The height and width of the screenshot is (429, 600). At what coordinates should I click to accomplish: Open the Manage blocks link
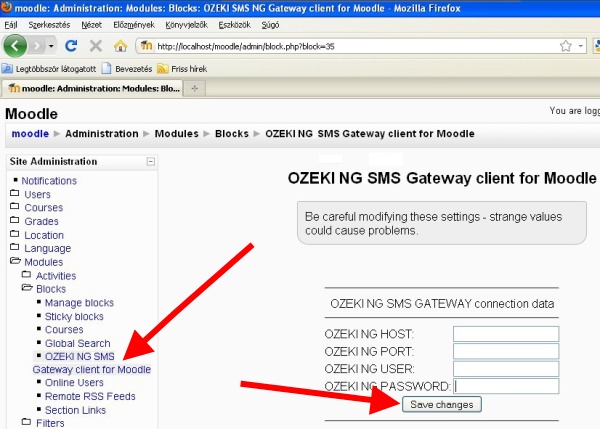point(79,303)
